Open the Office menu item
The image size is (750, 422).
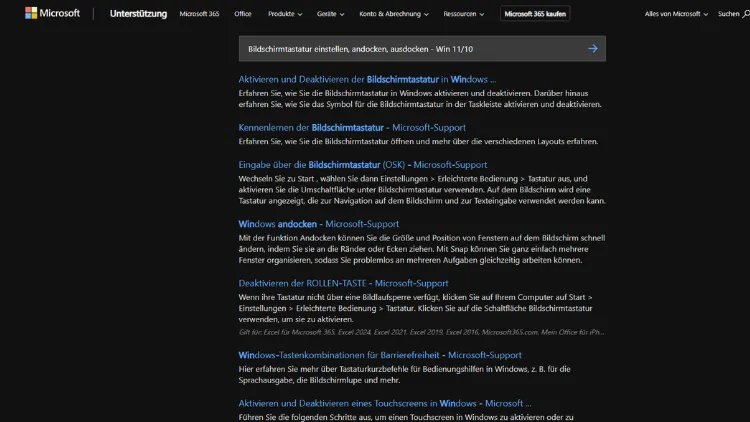[x=243, y=14]
